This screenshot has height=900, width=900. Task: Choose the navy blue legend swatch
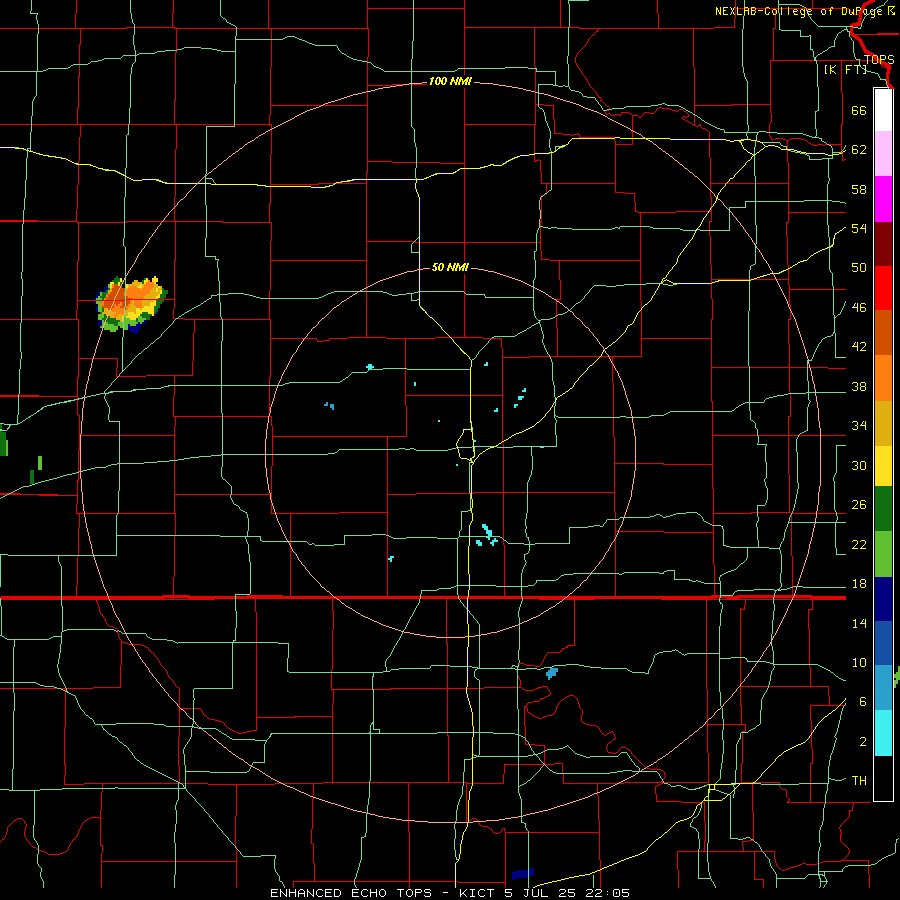click(883, 599)
